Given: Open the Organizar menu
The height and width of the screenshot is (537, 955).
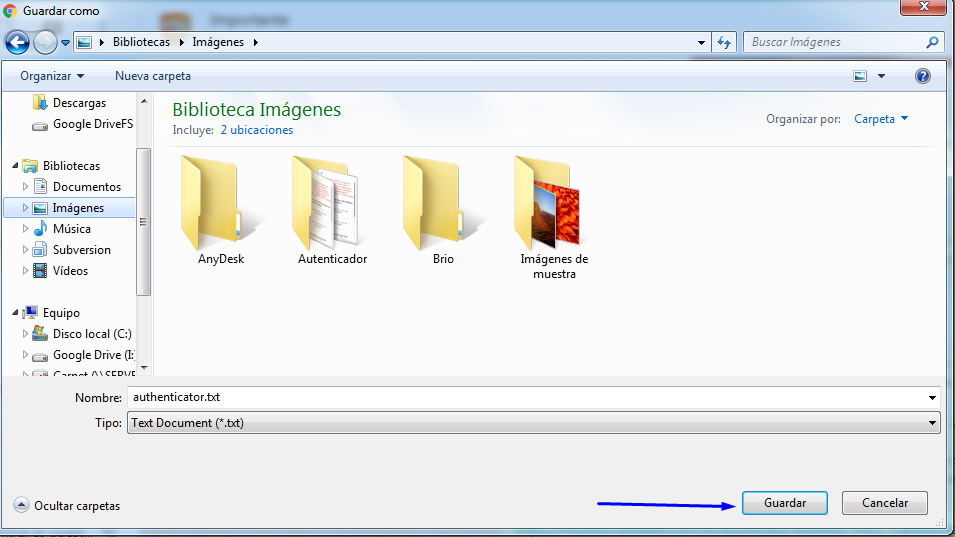Looking at the screenshot, I should pos(52,76).
